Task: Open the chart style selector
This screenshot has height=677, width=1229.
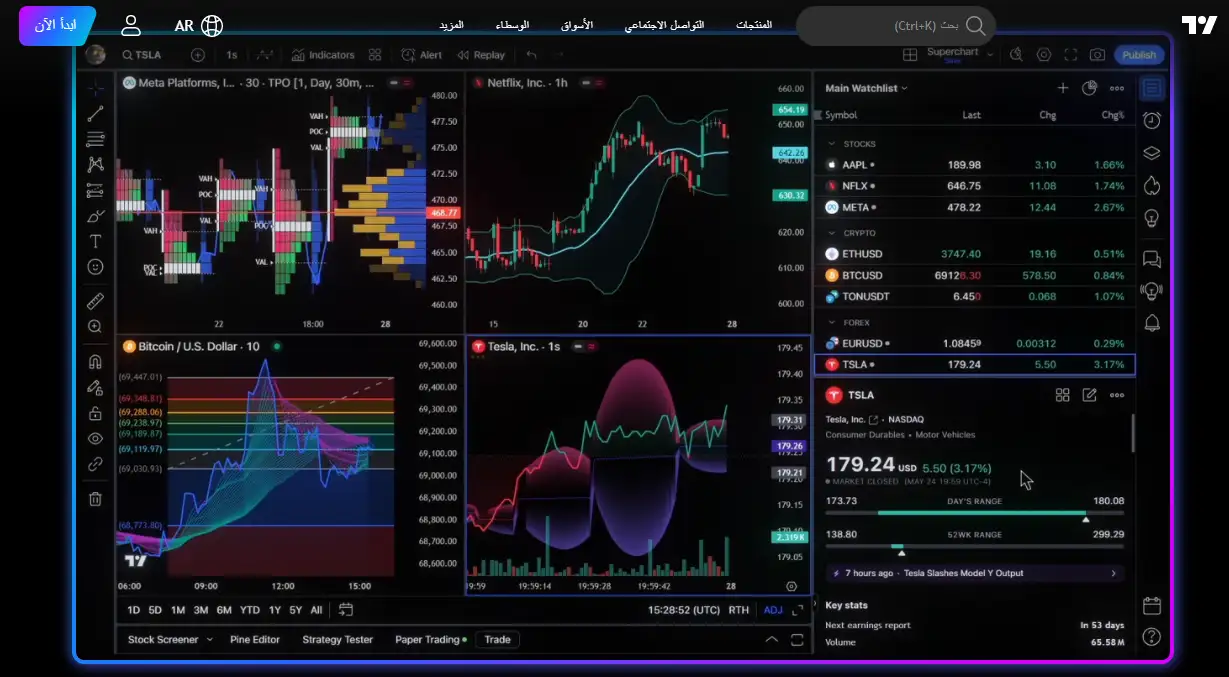Action: 265,55
